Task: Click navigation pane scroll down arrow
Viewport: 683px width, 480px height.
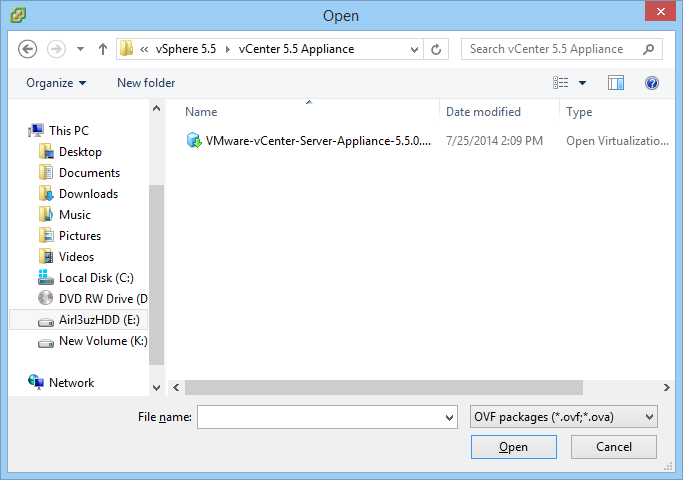Action: (156, 387)
